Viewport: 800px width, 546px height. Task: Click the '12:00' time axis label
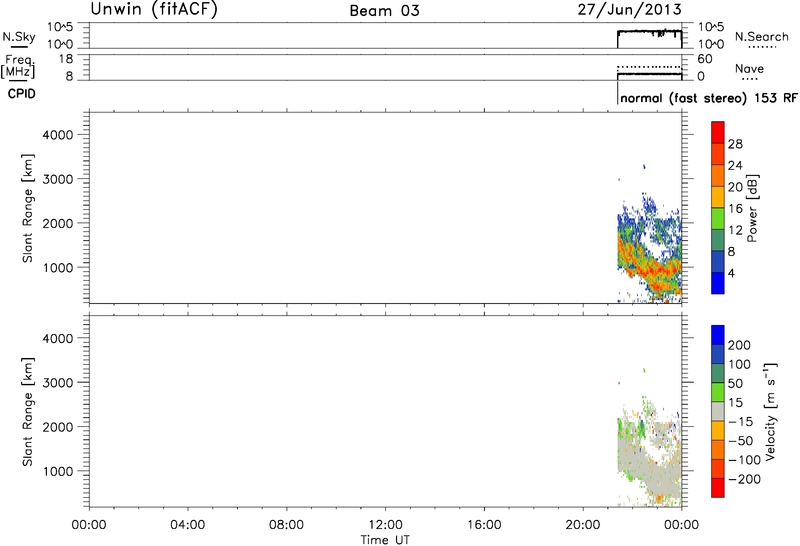385,525
